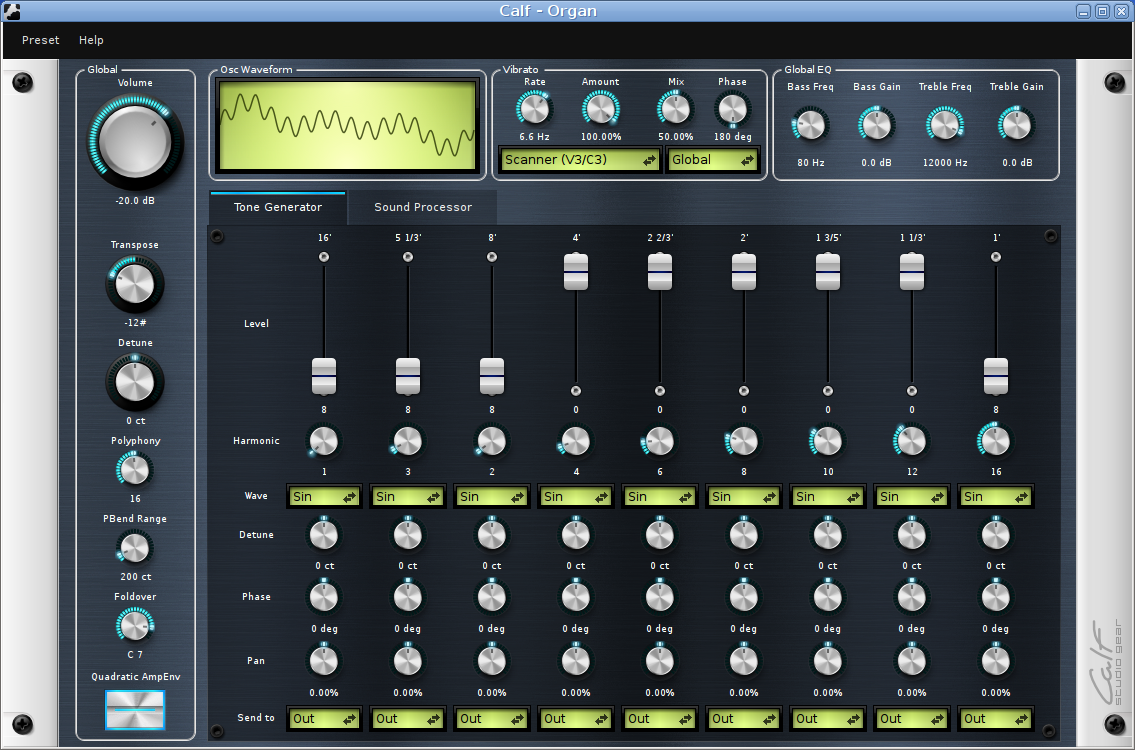Screen dimensions: 1135x750
Task: Click the 200 ct pitch bend value
Action: (135, 577)
